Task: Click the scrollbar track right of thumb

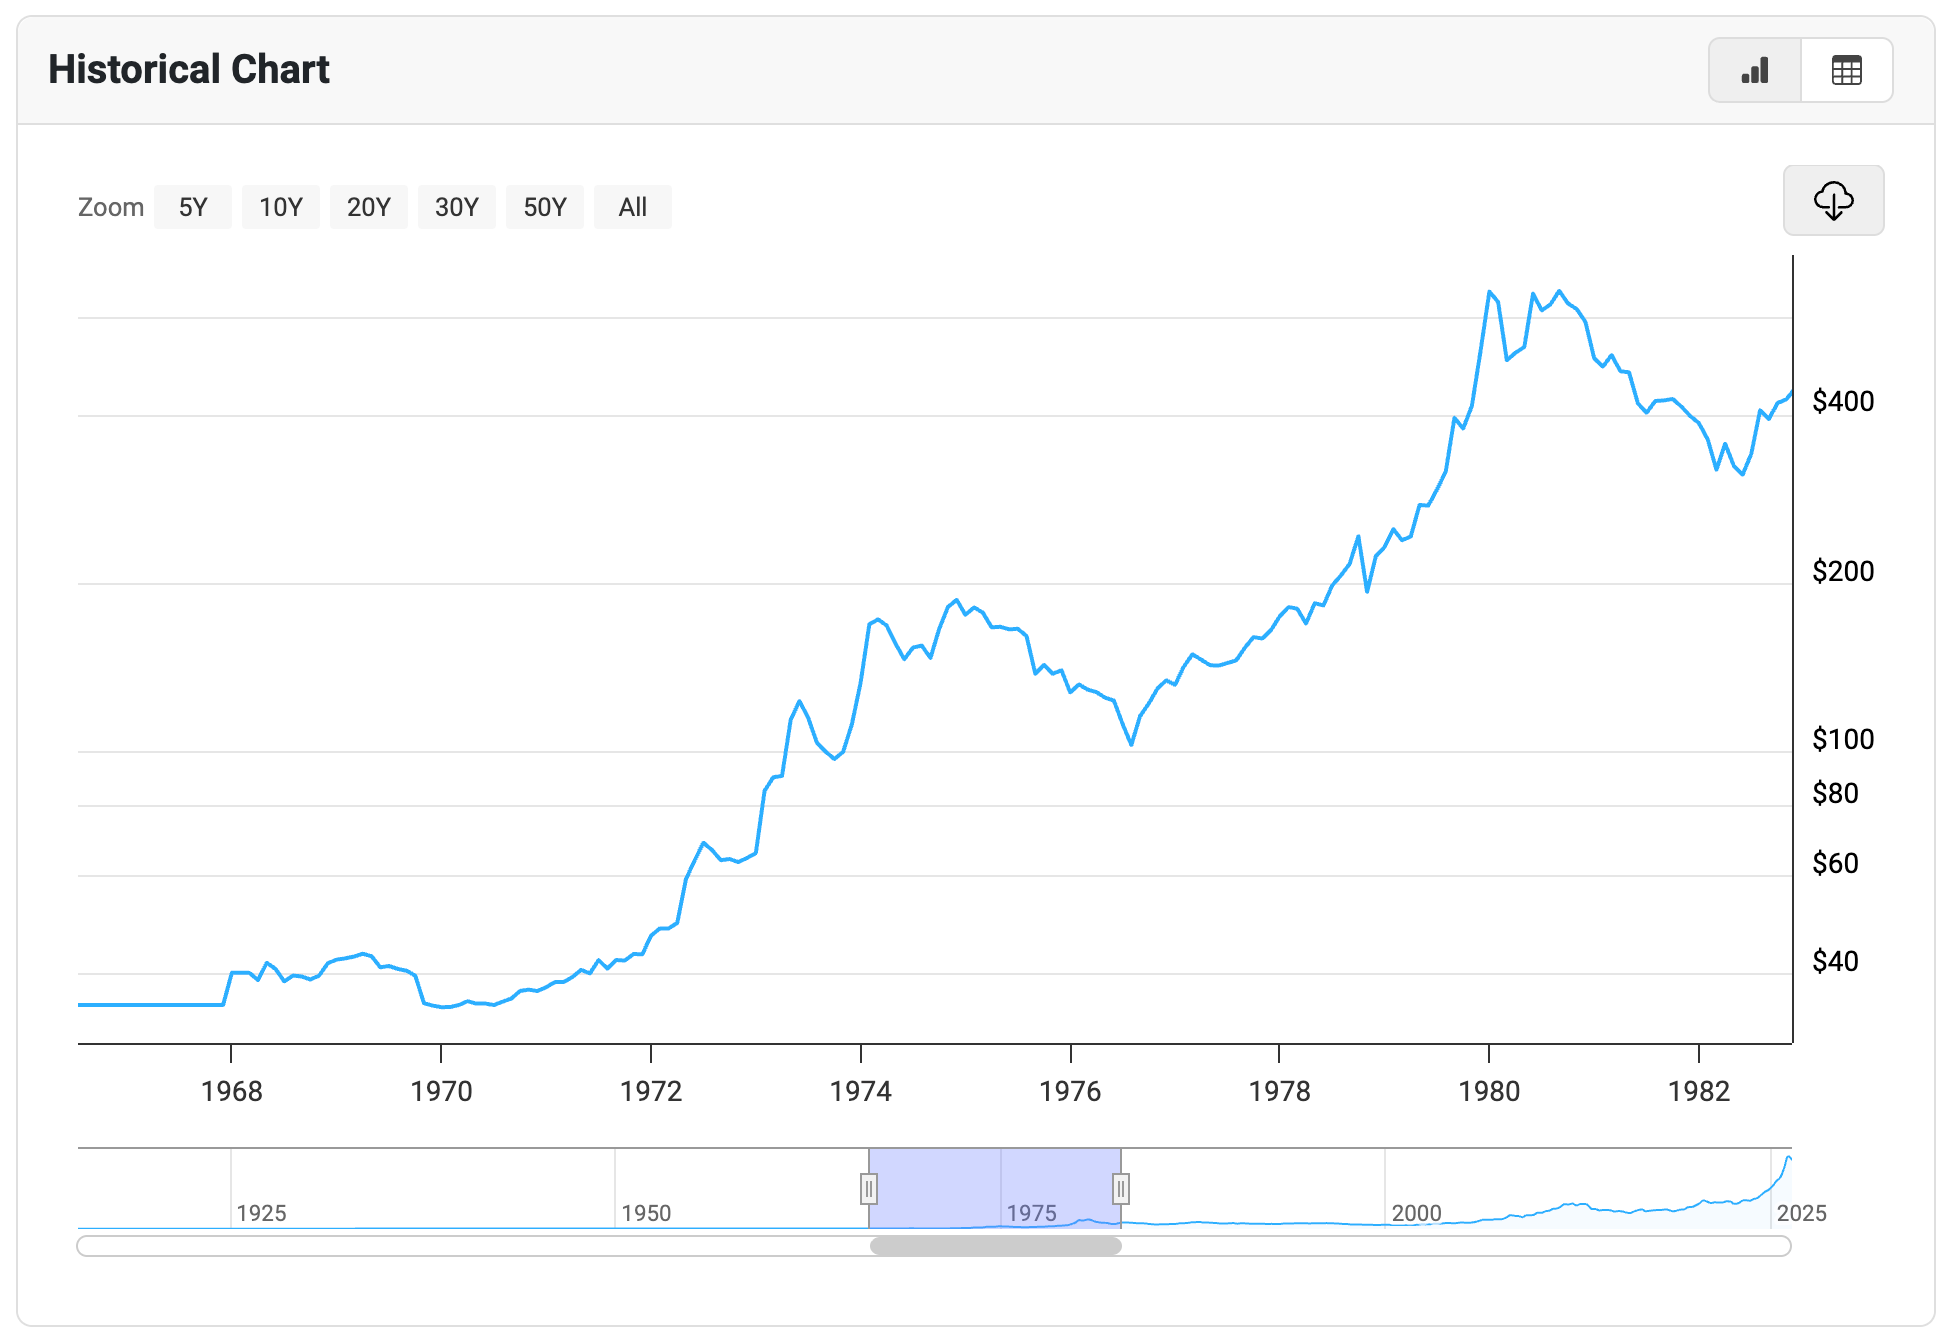Action: 1450,1246
